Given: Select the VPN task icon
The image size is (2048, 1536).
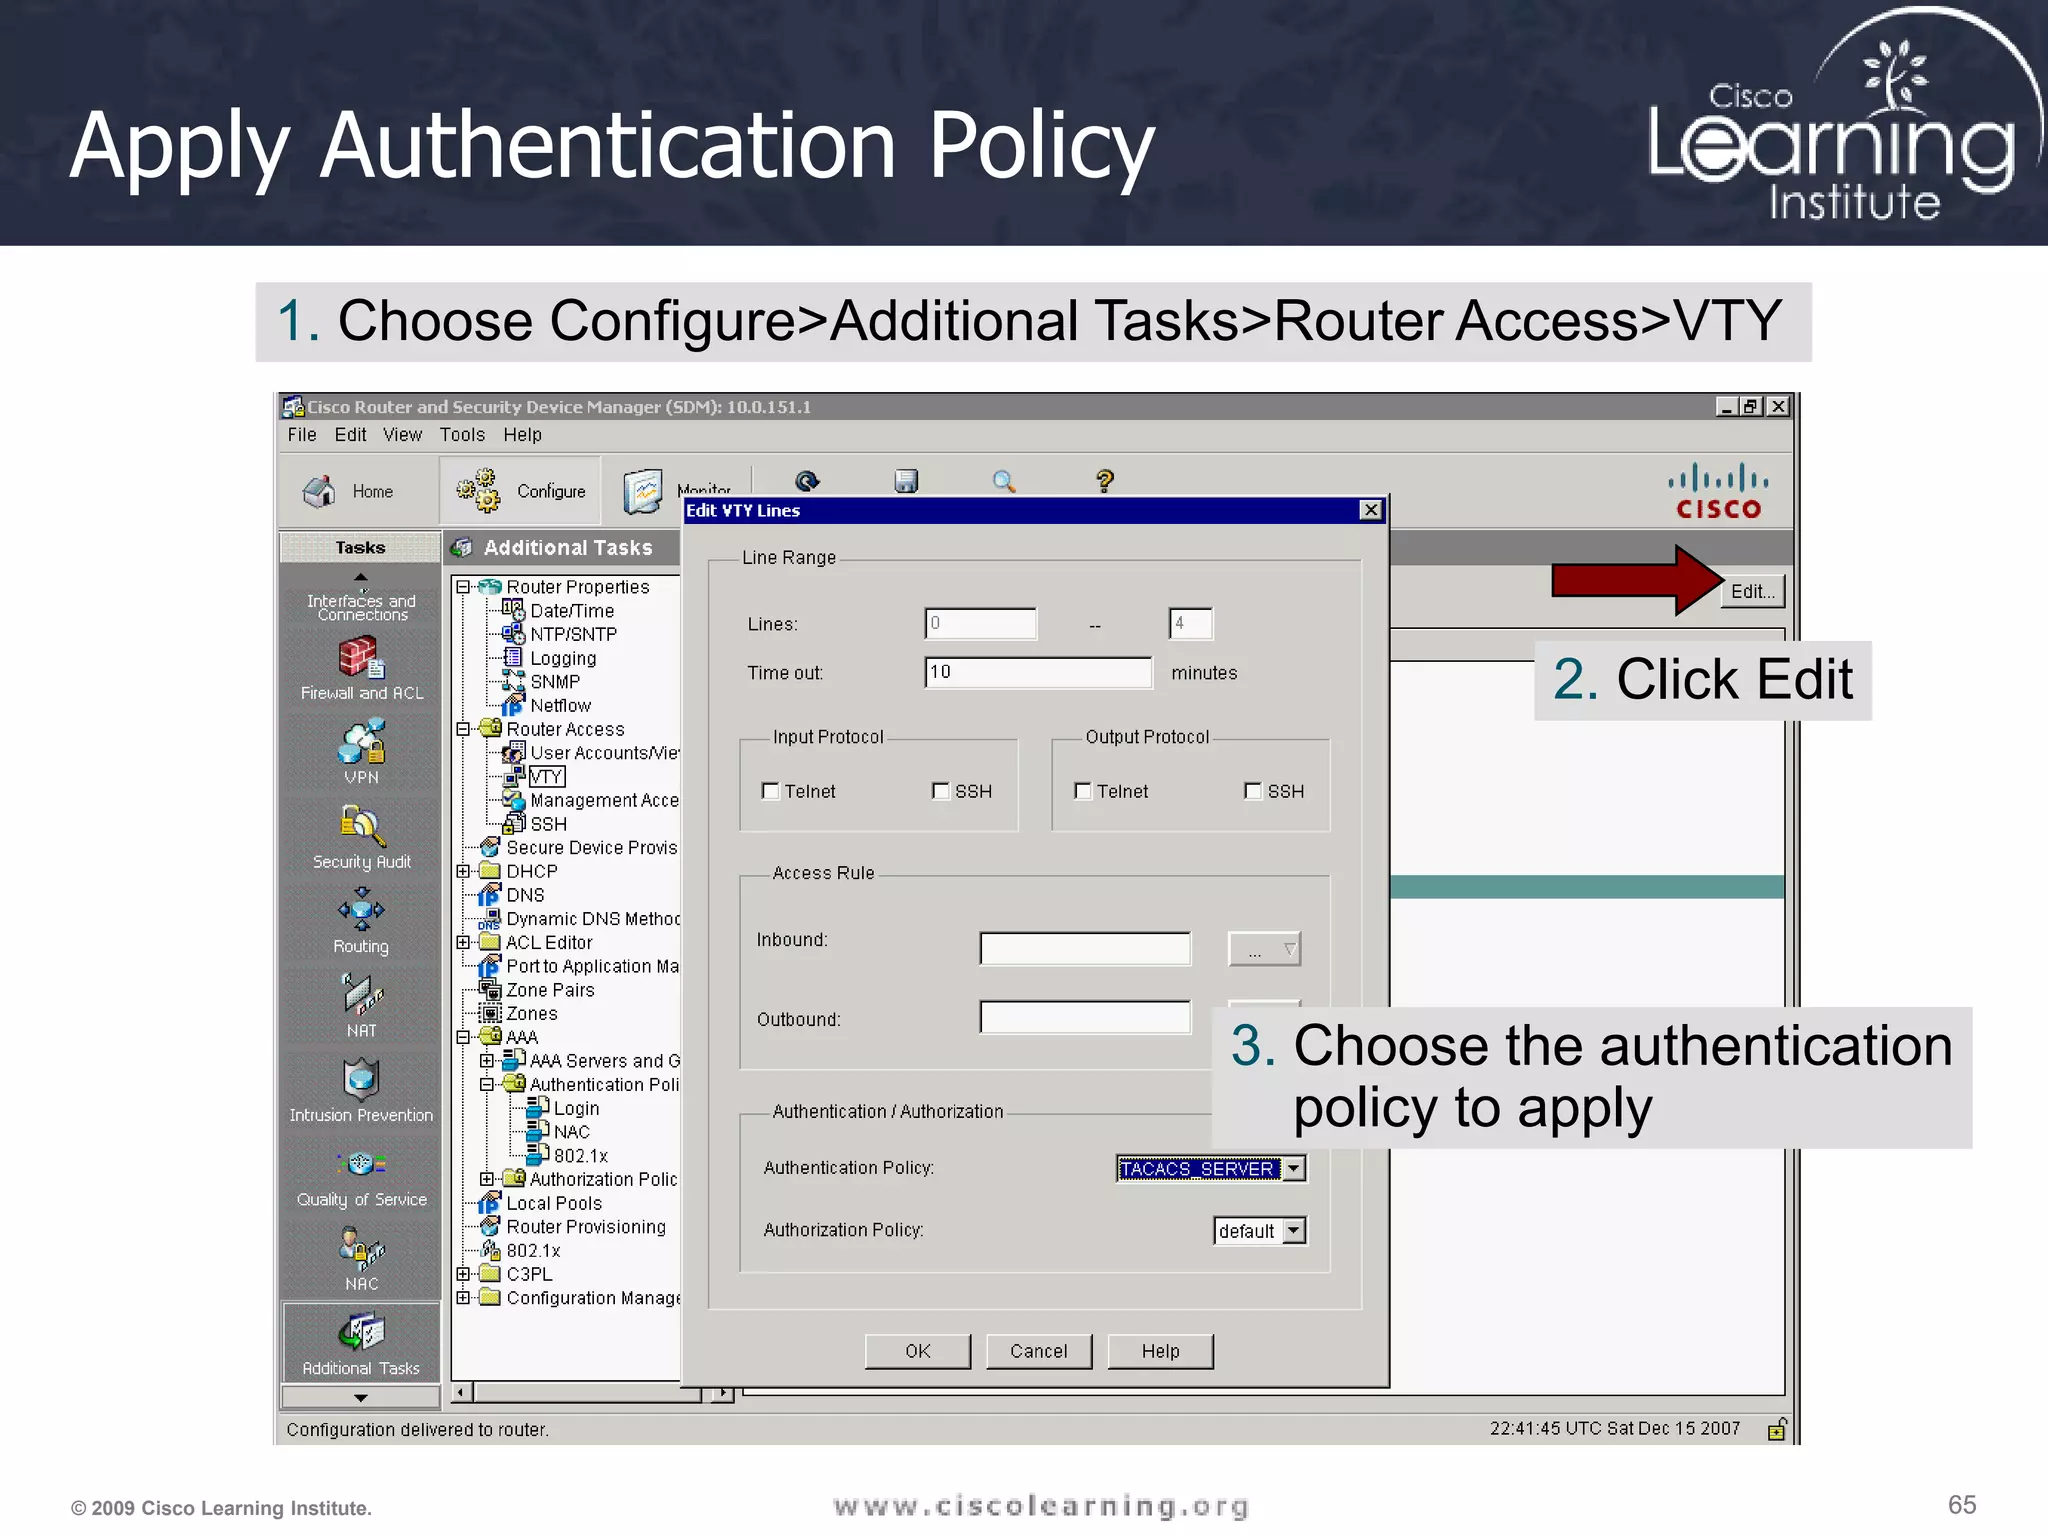Looking at the screenshot, I should pyautogui.click(x=361, y=743).
